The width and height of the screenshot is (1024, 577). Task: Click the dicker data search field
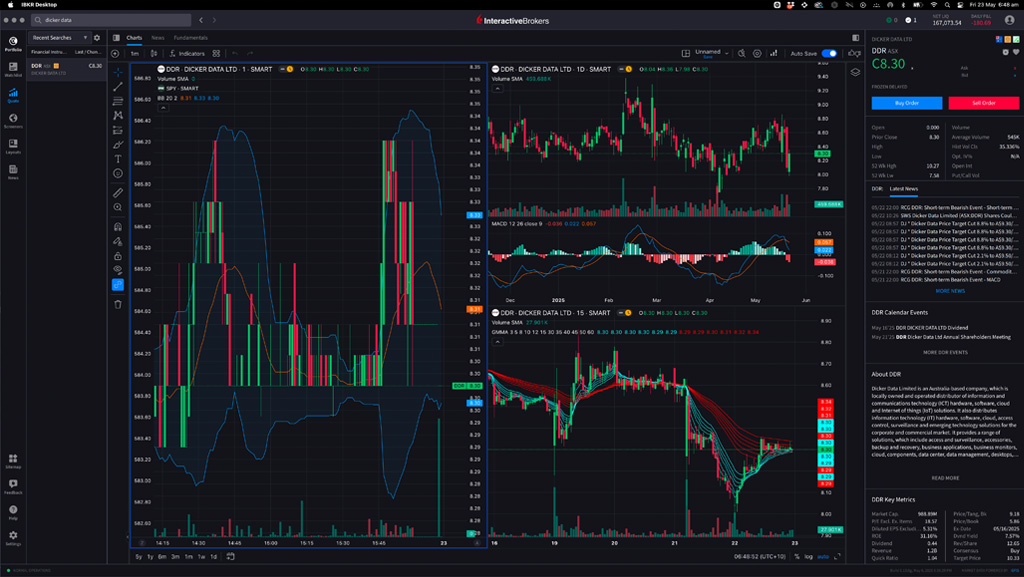pyautogui.click(x=110, y=20)
